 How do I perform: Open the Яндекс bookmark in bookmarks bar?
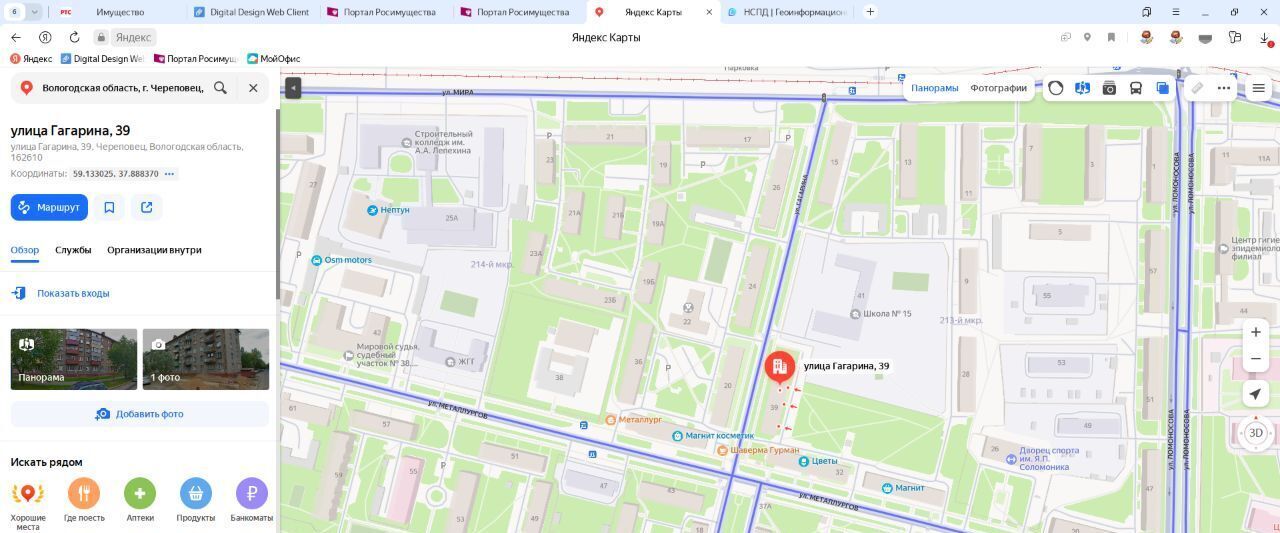(31, 59)
